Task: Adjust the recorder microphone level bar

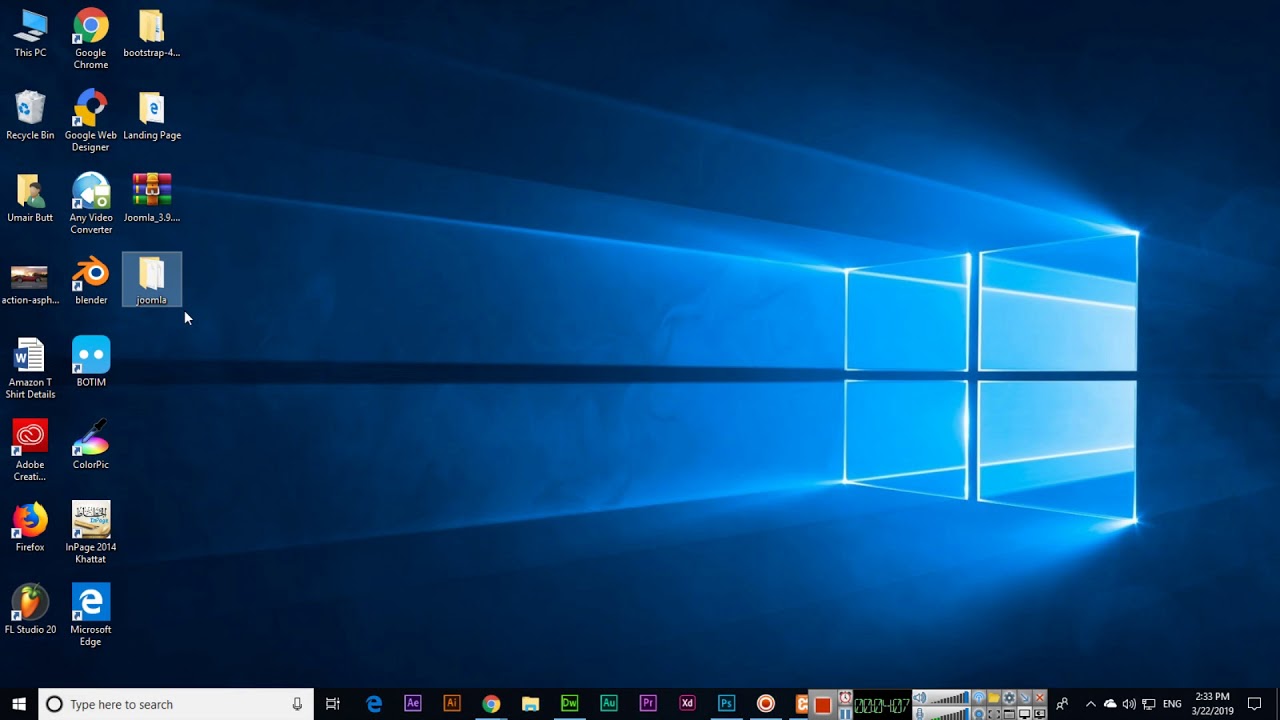Action: click(x=949, y=713)
